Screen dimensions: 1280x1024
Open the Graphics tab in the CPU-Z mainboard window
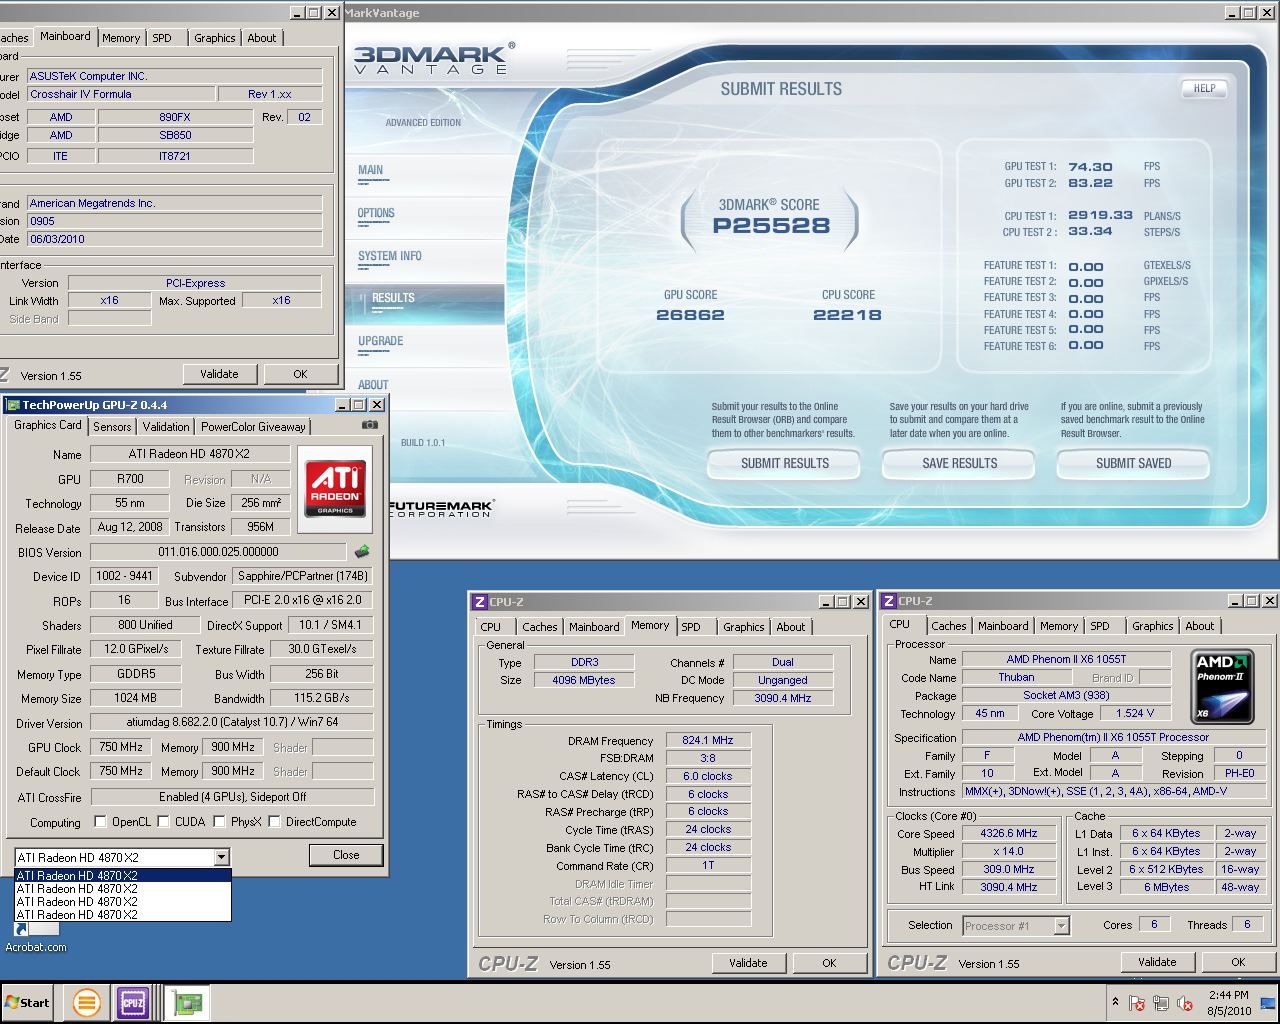[x=215, y=38]
